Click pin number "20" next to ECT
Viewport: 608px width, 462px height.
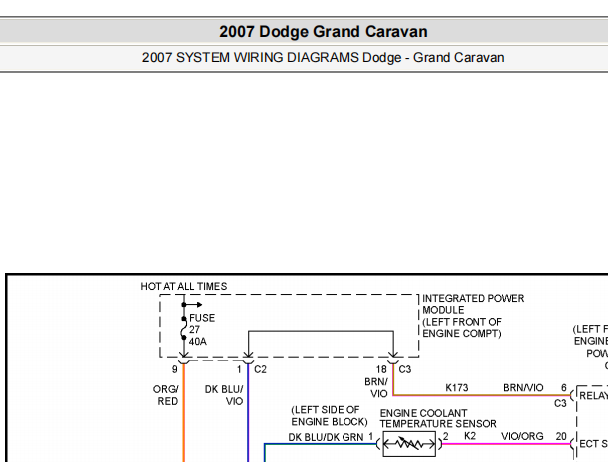point(561,436)
